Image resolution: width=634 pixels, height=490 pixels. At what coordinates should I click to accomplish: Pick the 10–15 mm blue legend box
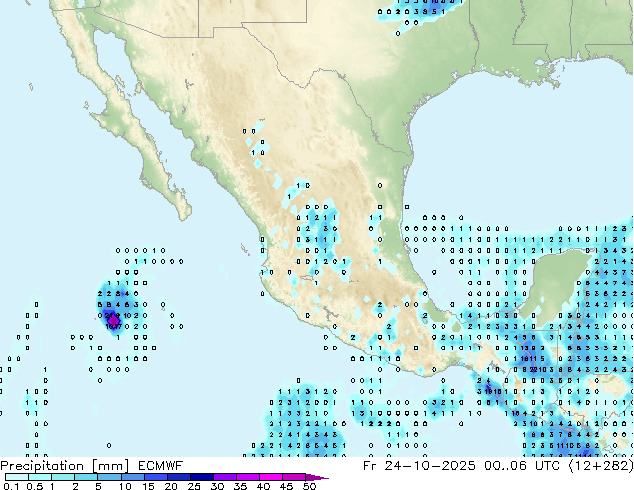pyautogui.click(x=133, y=477)
